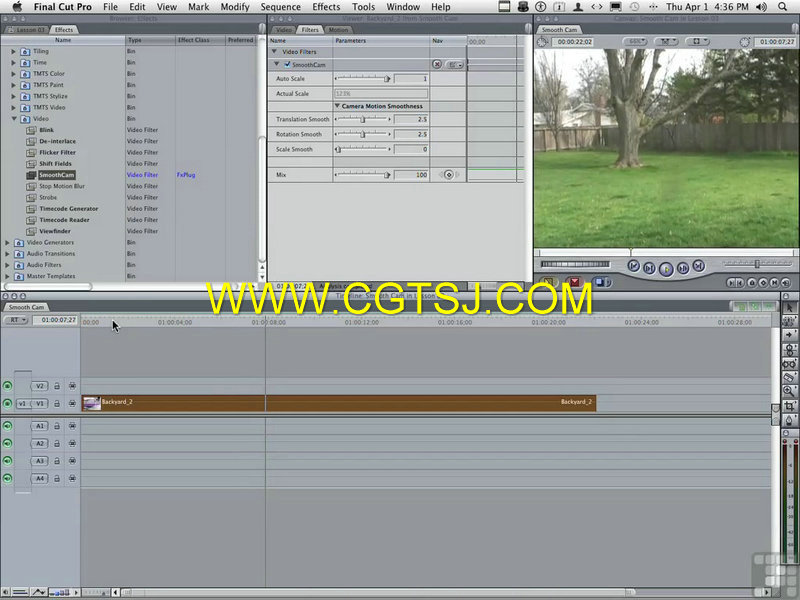This screenshot has height=600, width=800.
Task: Reset SmoothCam filter parameters with X button
Action: pyautogui.click(x=437, y=64)
